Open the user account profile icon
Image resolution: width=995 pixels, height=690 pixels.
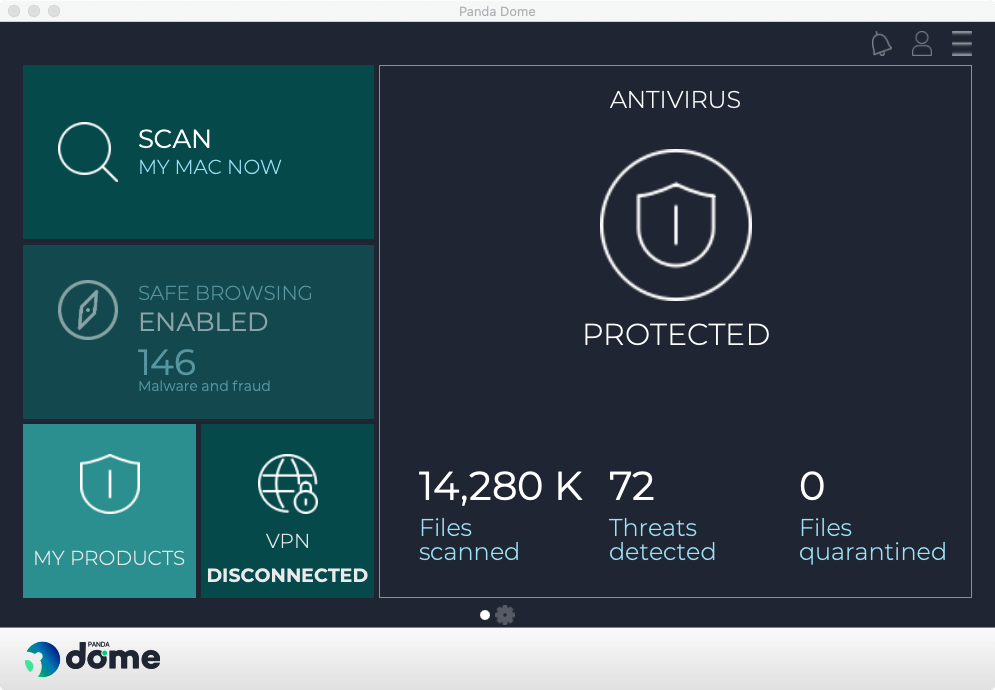(x=921, y=44)
